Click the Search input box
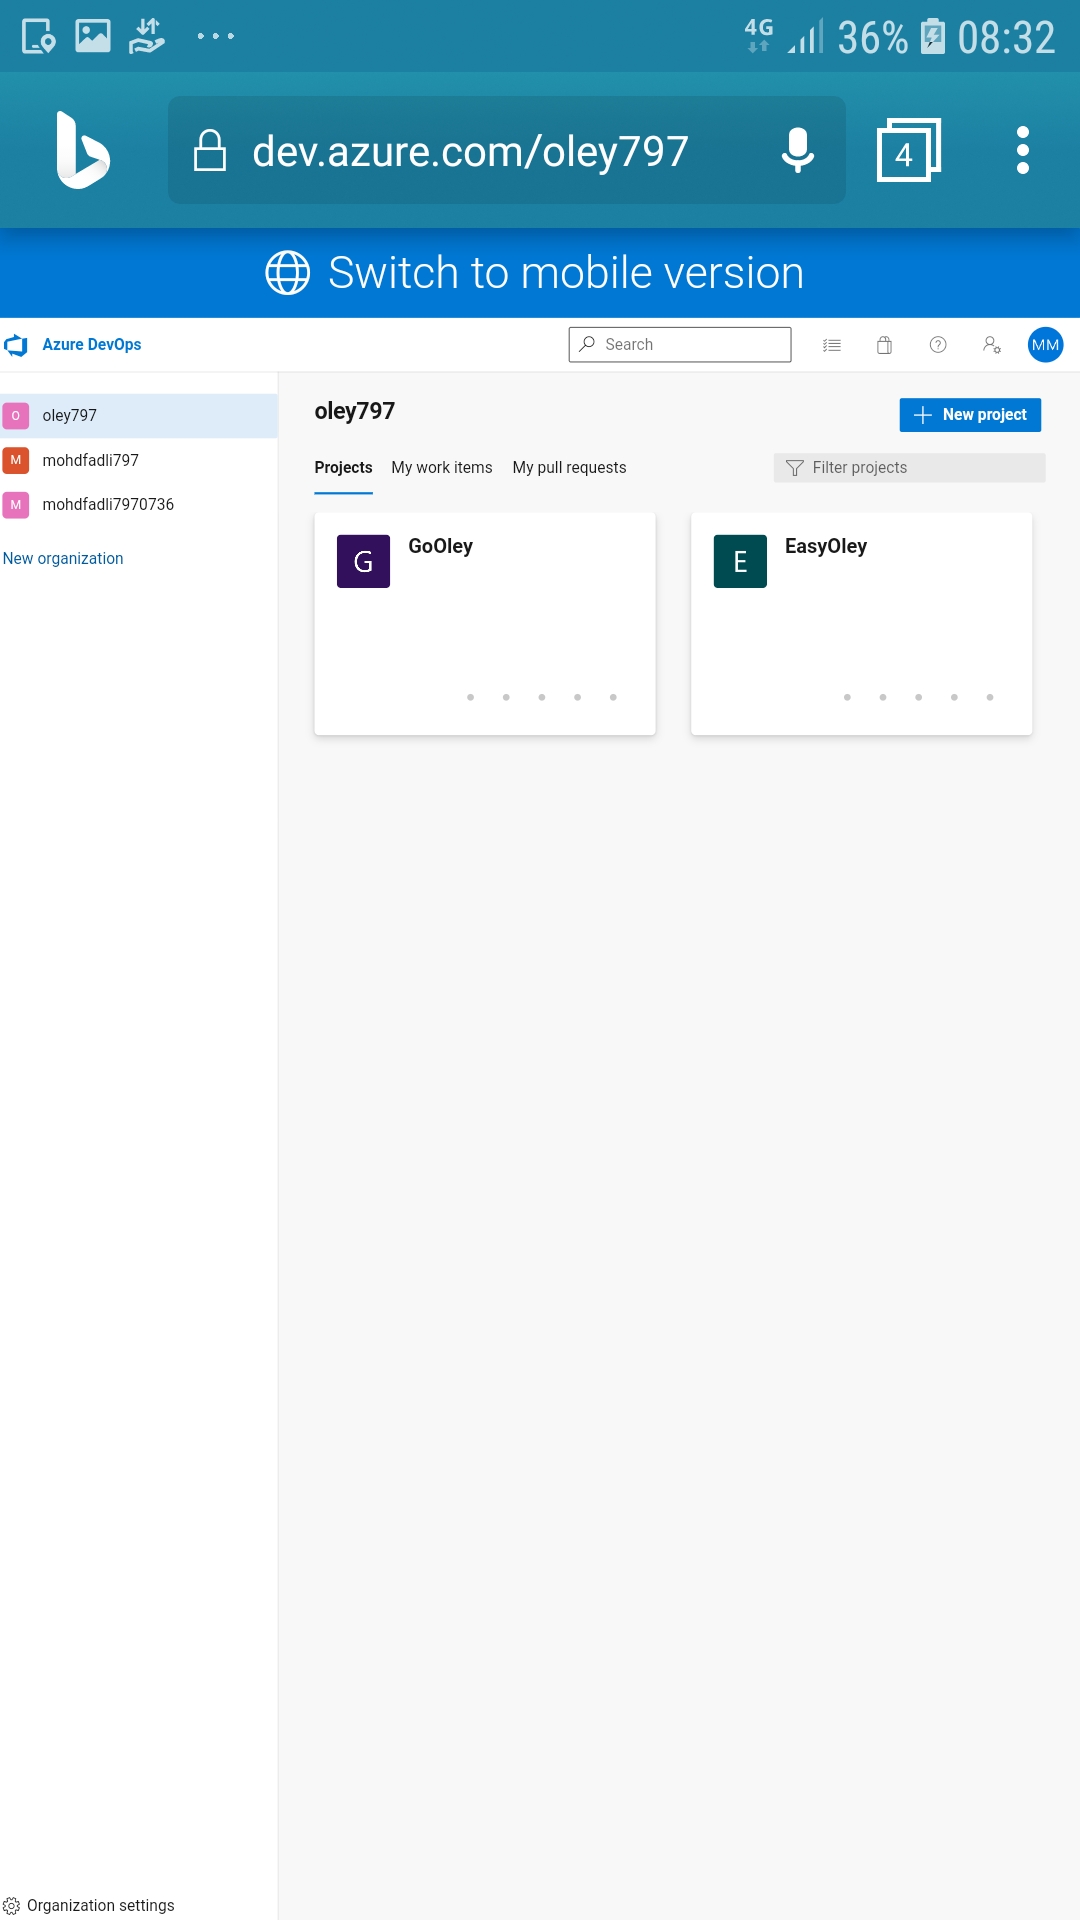This screenshot has height=1920, width=1080. click(680, 345)
